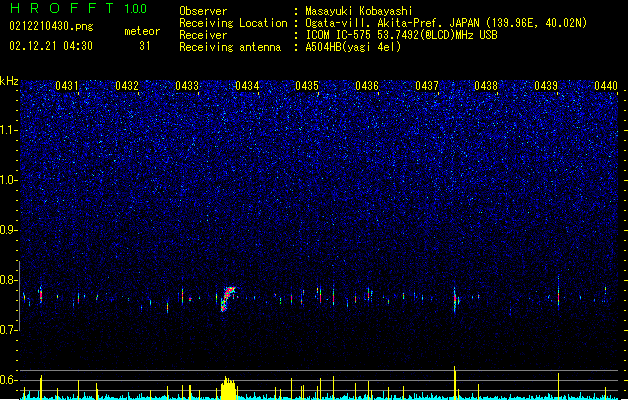Viewport: 629px width, 400px height.
Task: Click the 0432 time marker
Action: [127, 86]
